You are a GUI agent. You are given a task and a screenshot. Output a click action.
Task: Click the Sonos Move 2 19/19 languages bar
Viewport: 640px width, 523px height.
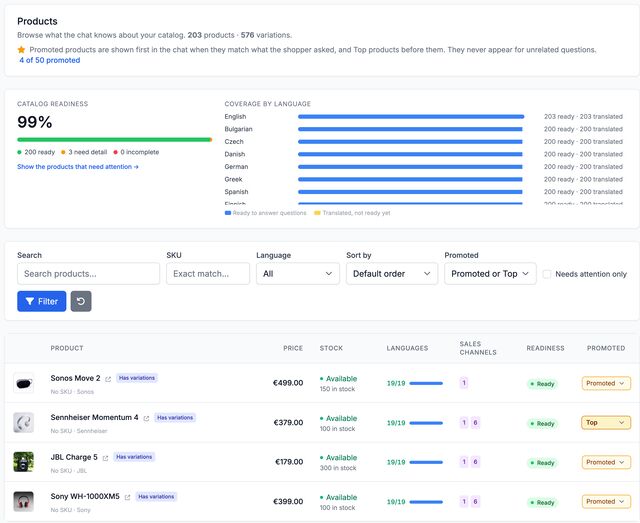click(x=426, y=383)
